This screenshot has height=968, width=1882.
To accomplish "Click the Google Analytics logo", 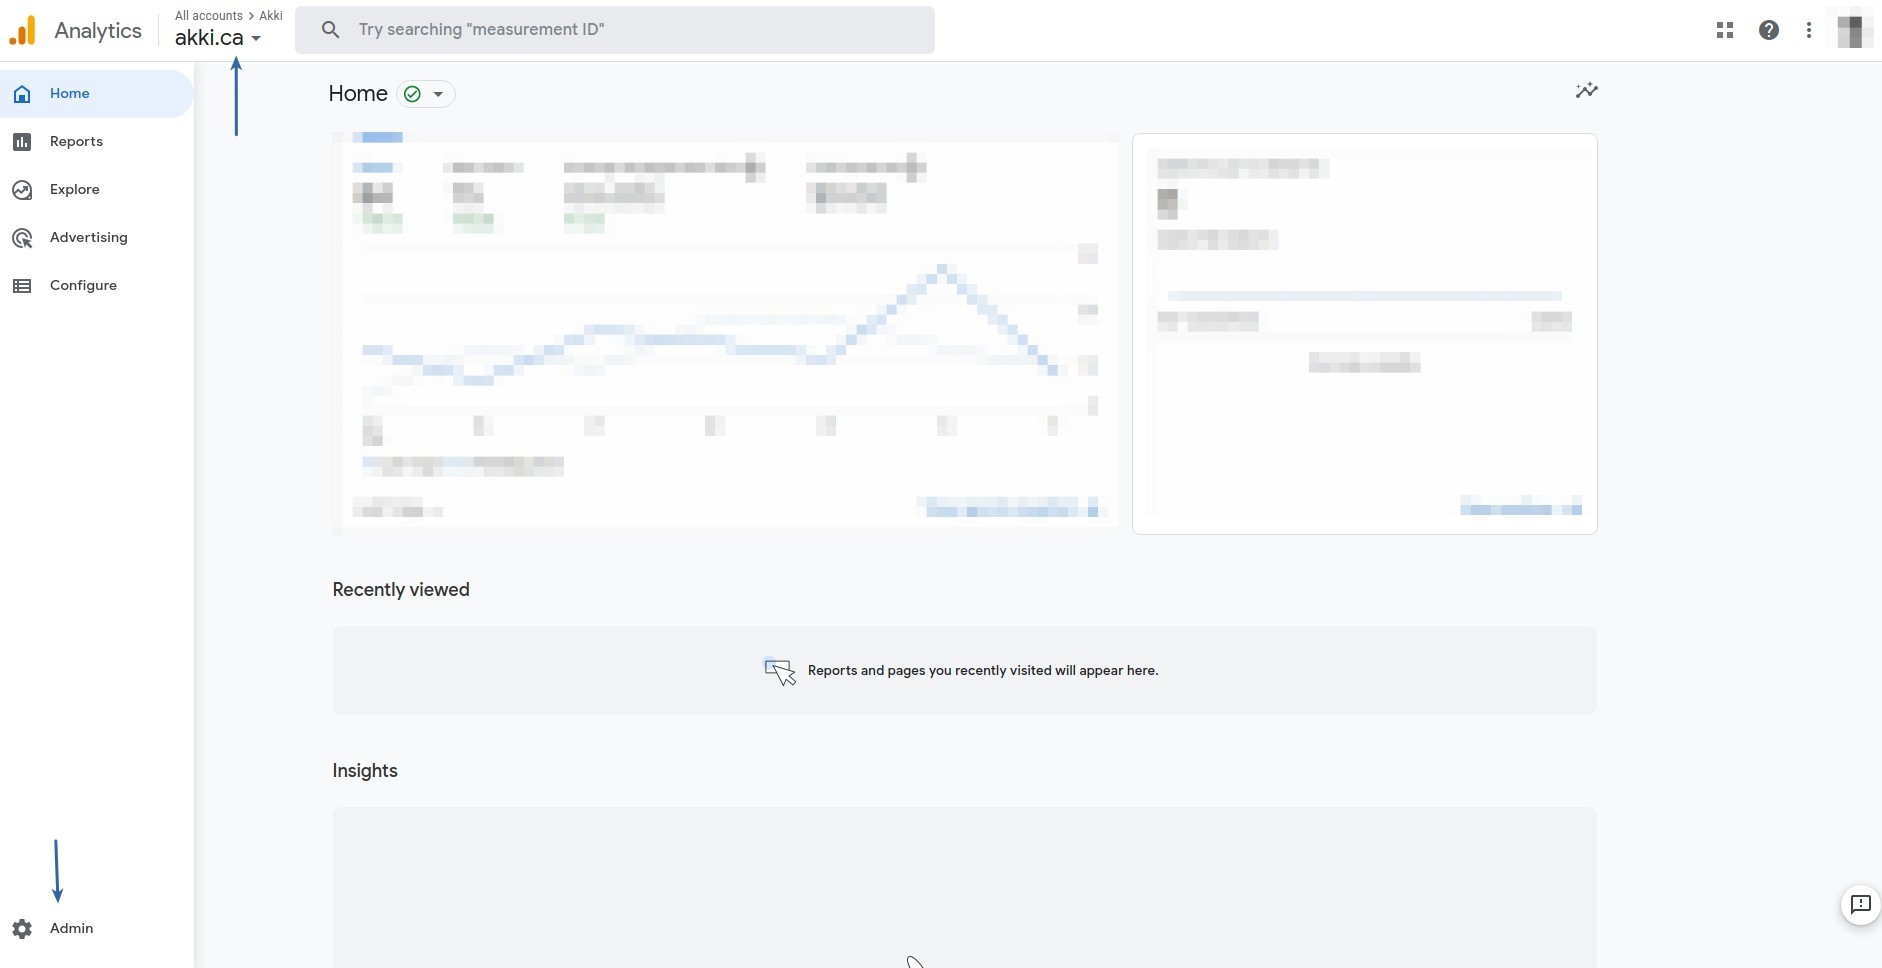I will 23,30.
